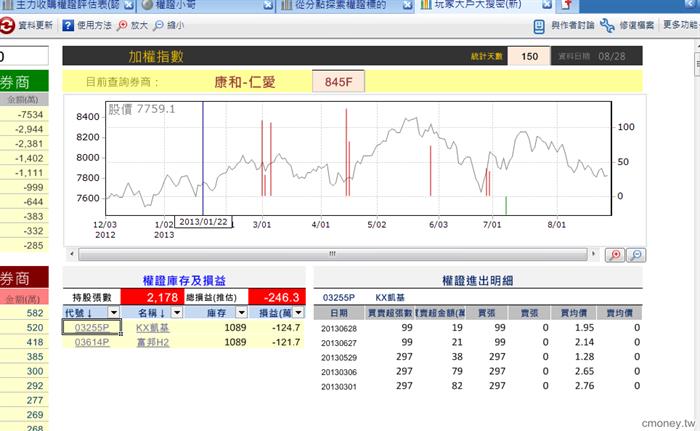Close the 玩家大戶大搜密(新) tab
Image resolution: width=700 pixels, height=431 pixels.
[x=547, y=5]
